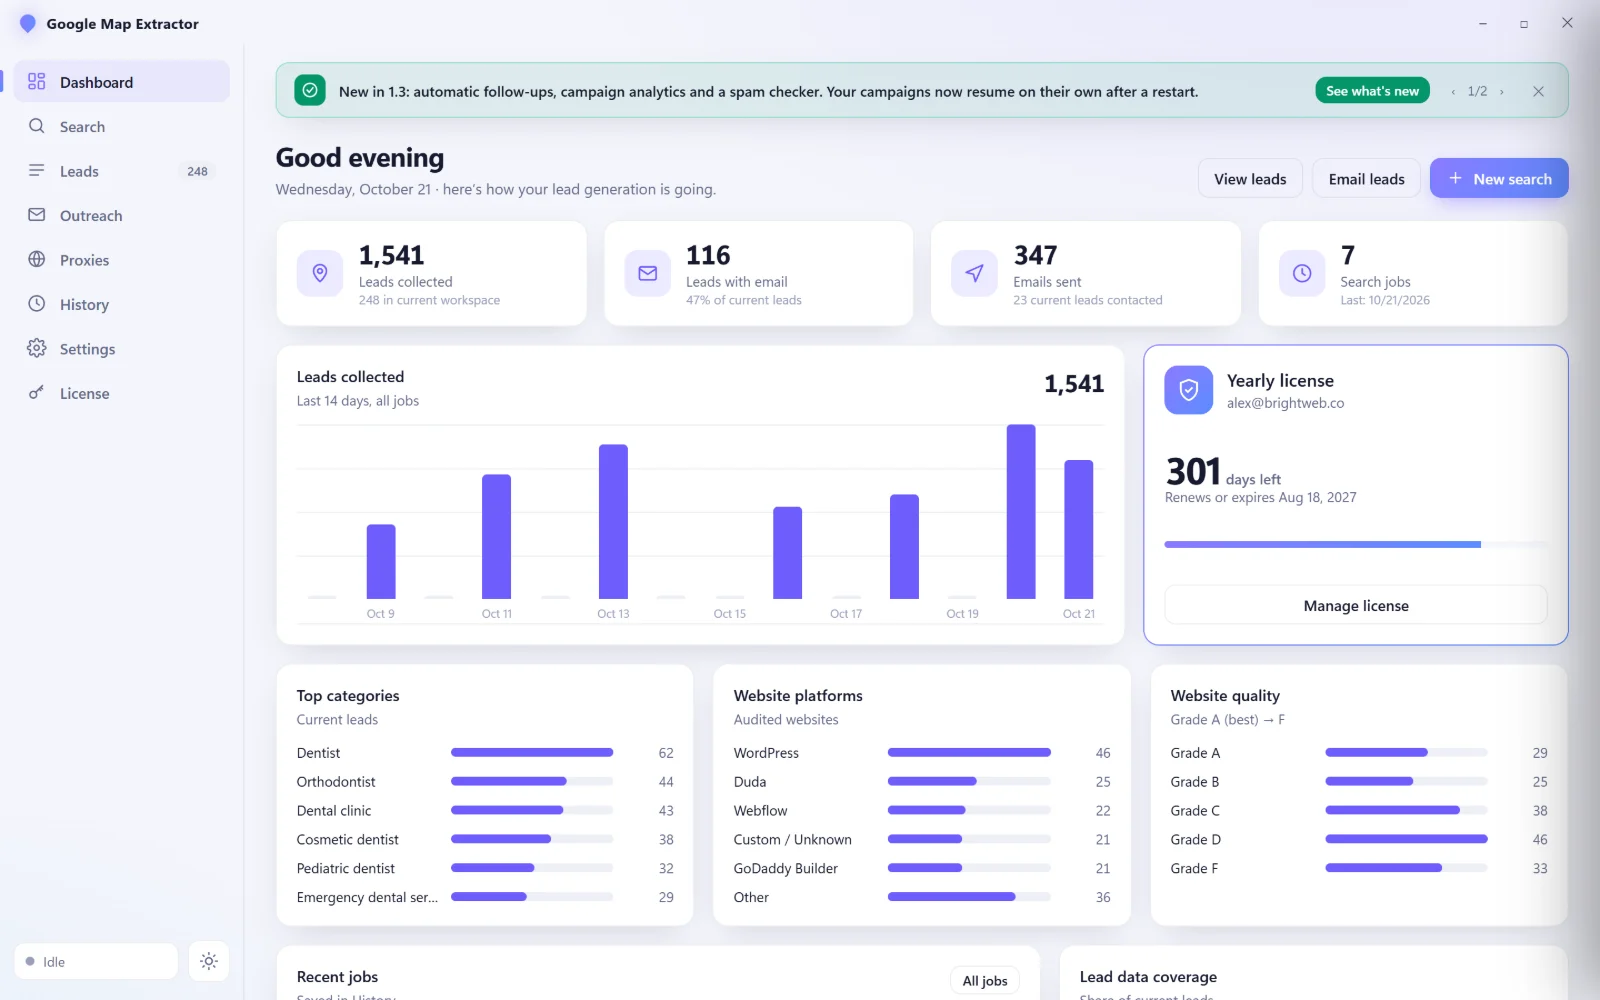This screenshot has height=1000, width=1600.
Task: Click the app logo icon in title bar
Action: [28, 23]
